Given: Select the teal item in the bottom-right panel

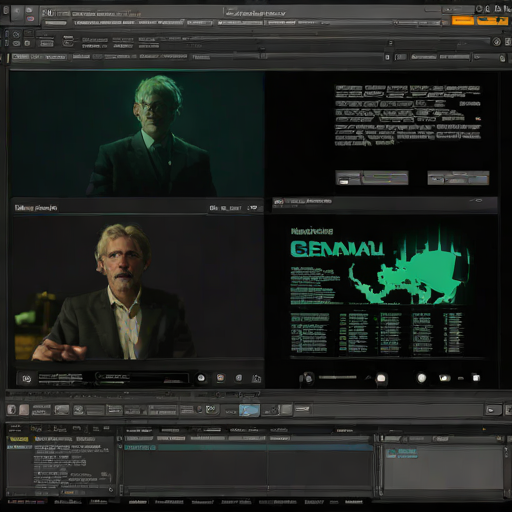Looking at the screenshot, I should click(401, 453).
